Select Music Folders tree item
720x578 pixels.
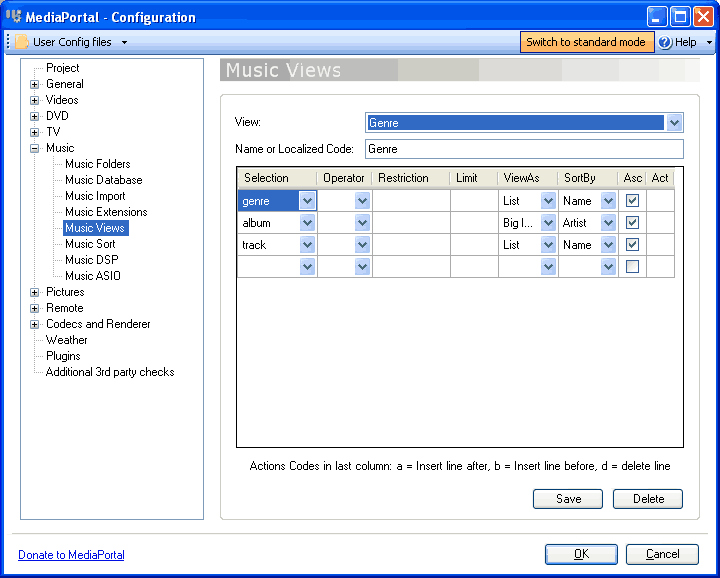coord(98,164)
